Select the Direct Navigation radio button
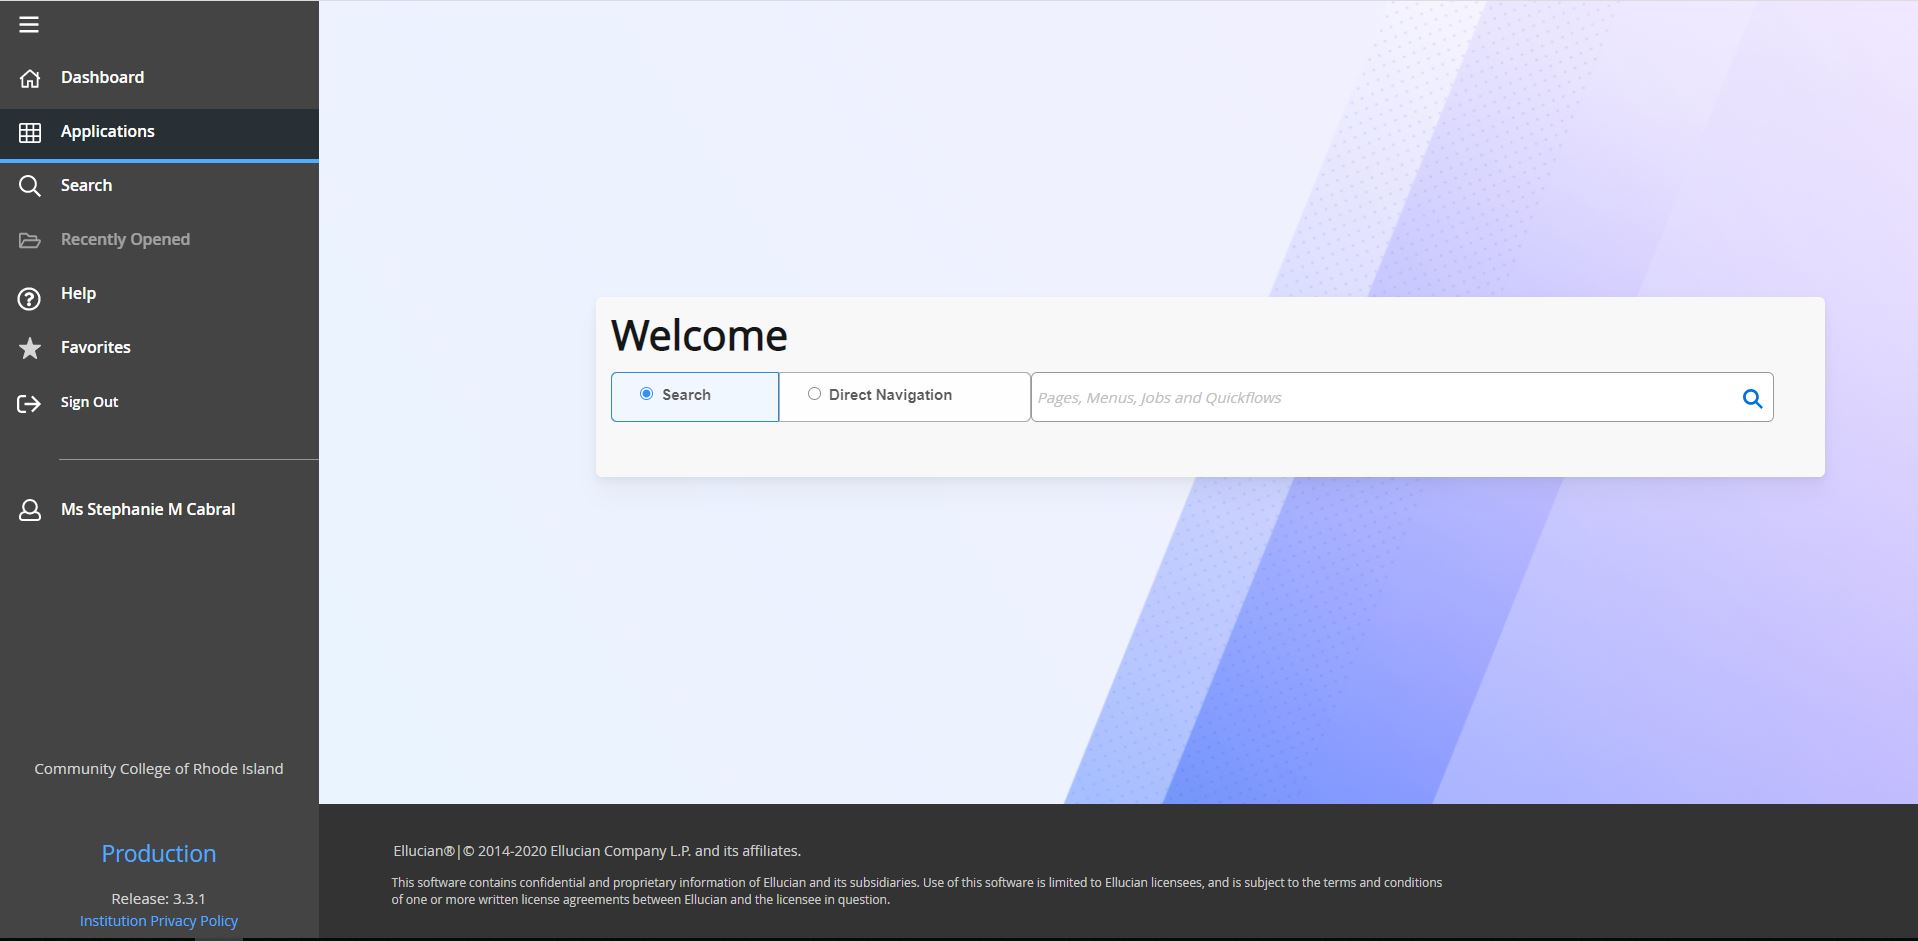1918x941 pixels. click(814, 394)
